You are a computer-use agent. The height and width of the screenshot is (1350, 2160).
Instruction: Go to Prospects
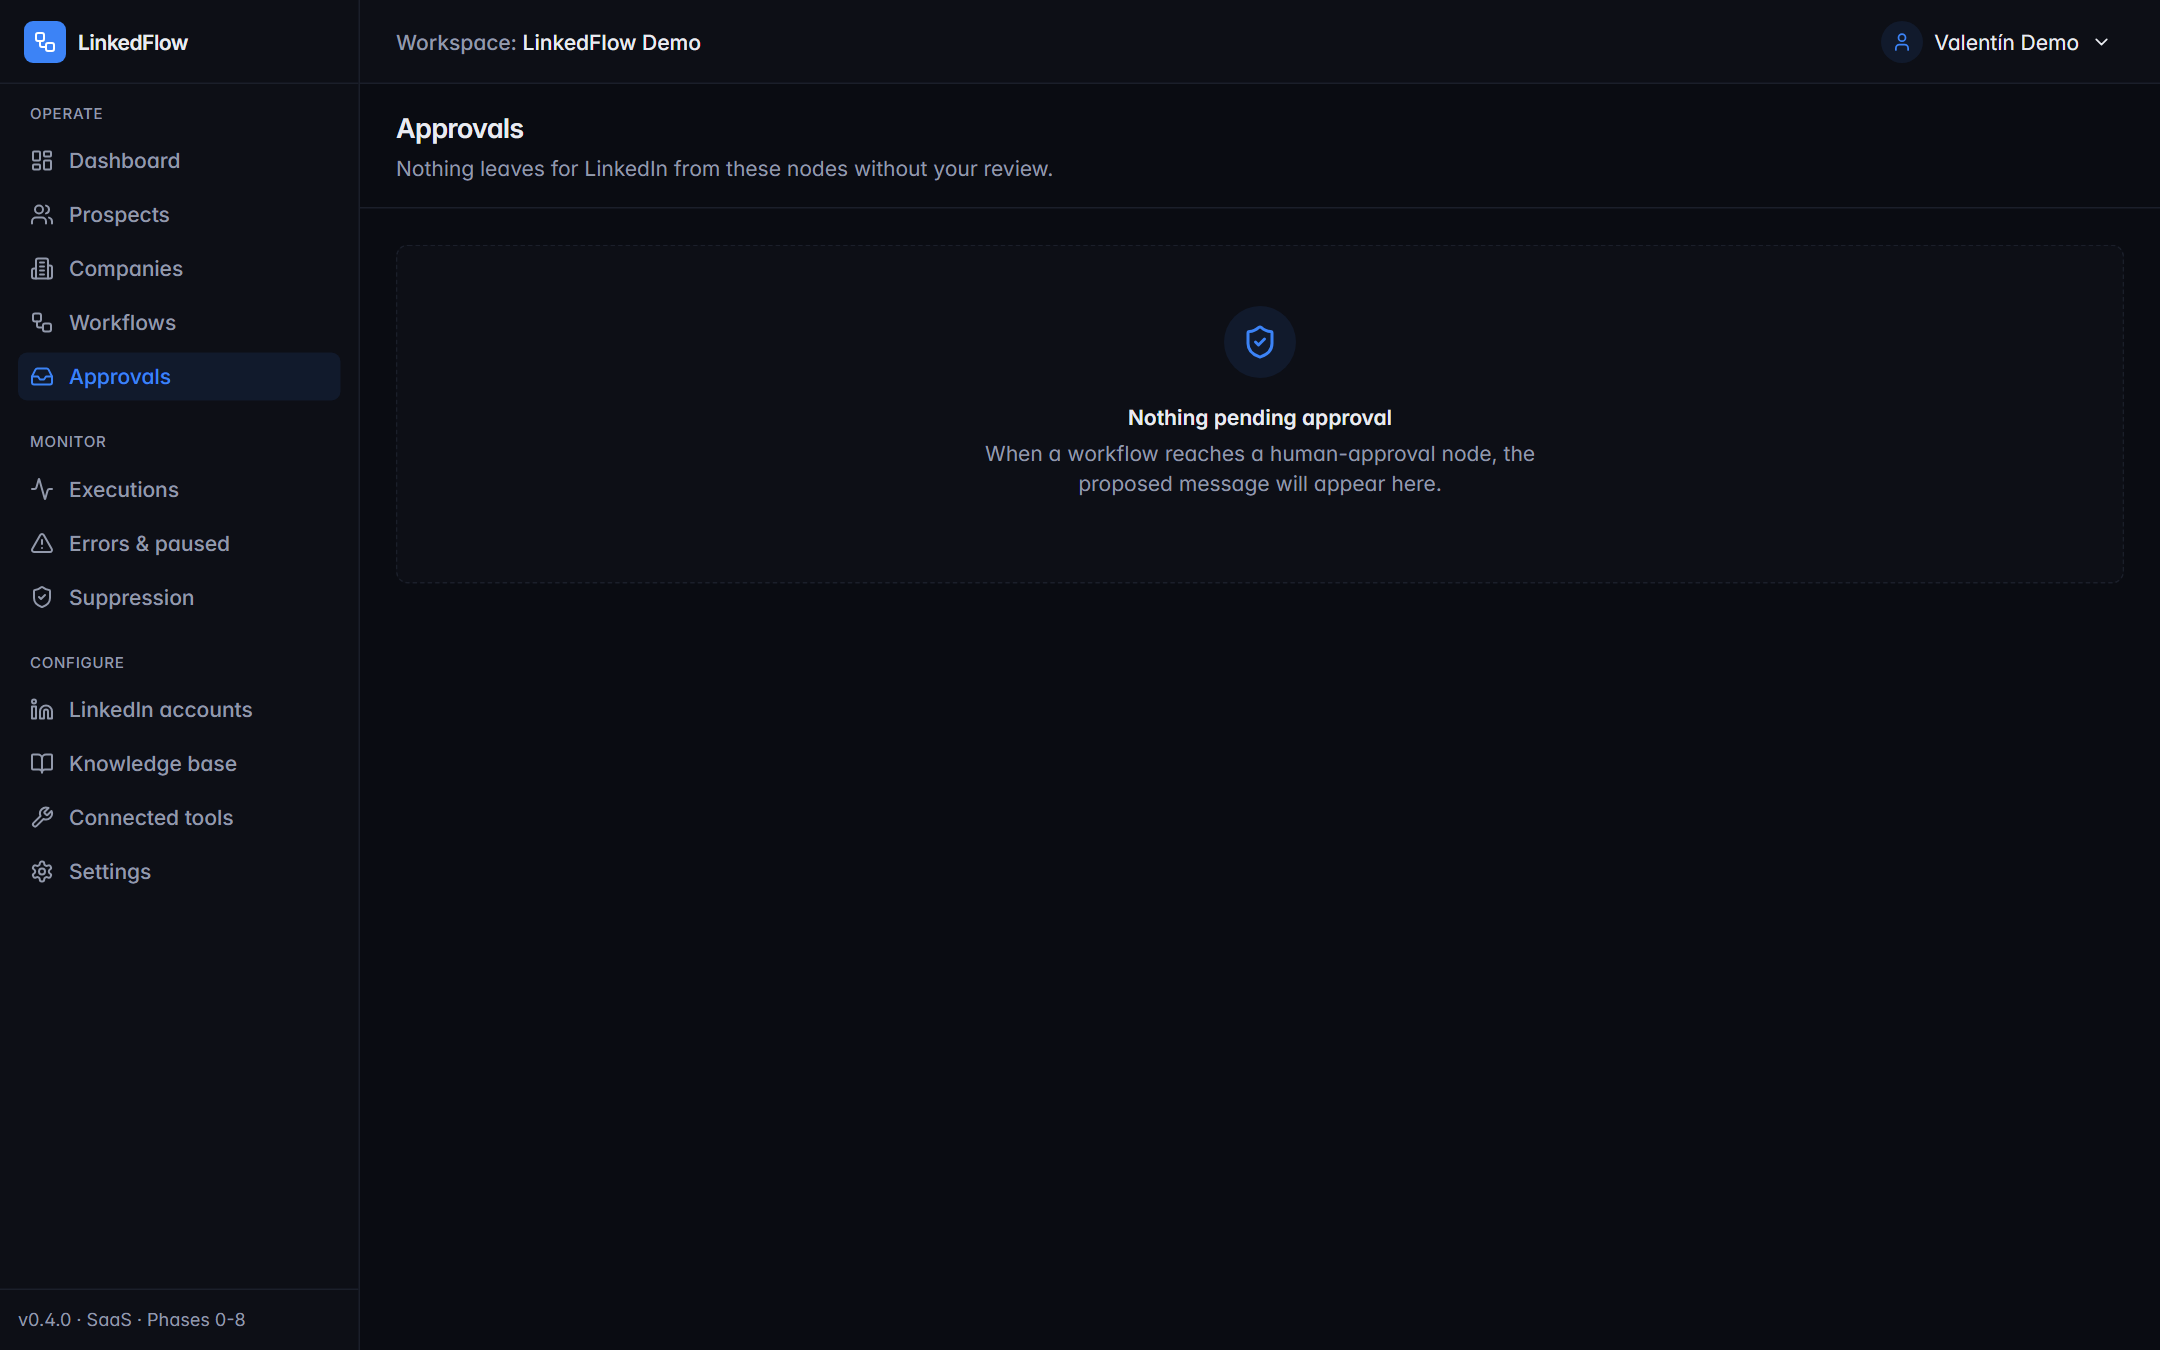point(179,215)
